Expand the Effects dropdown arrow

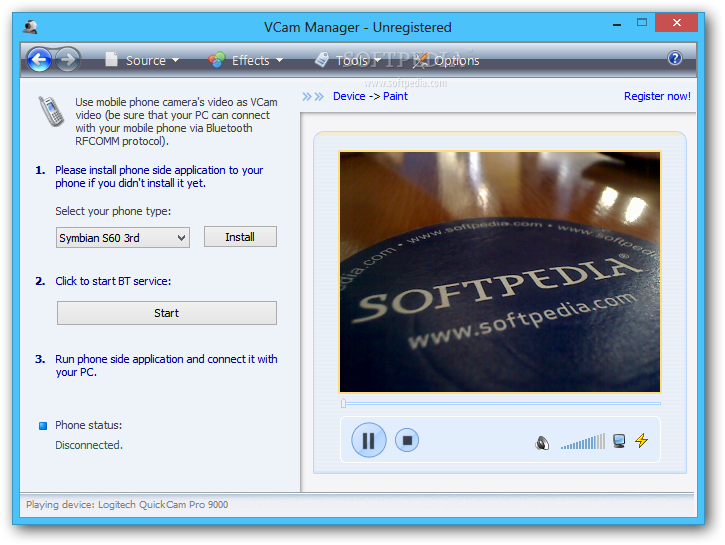tap(279, 61)
